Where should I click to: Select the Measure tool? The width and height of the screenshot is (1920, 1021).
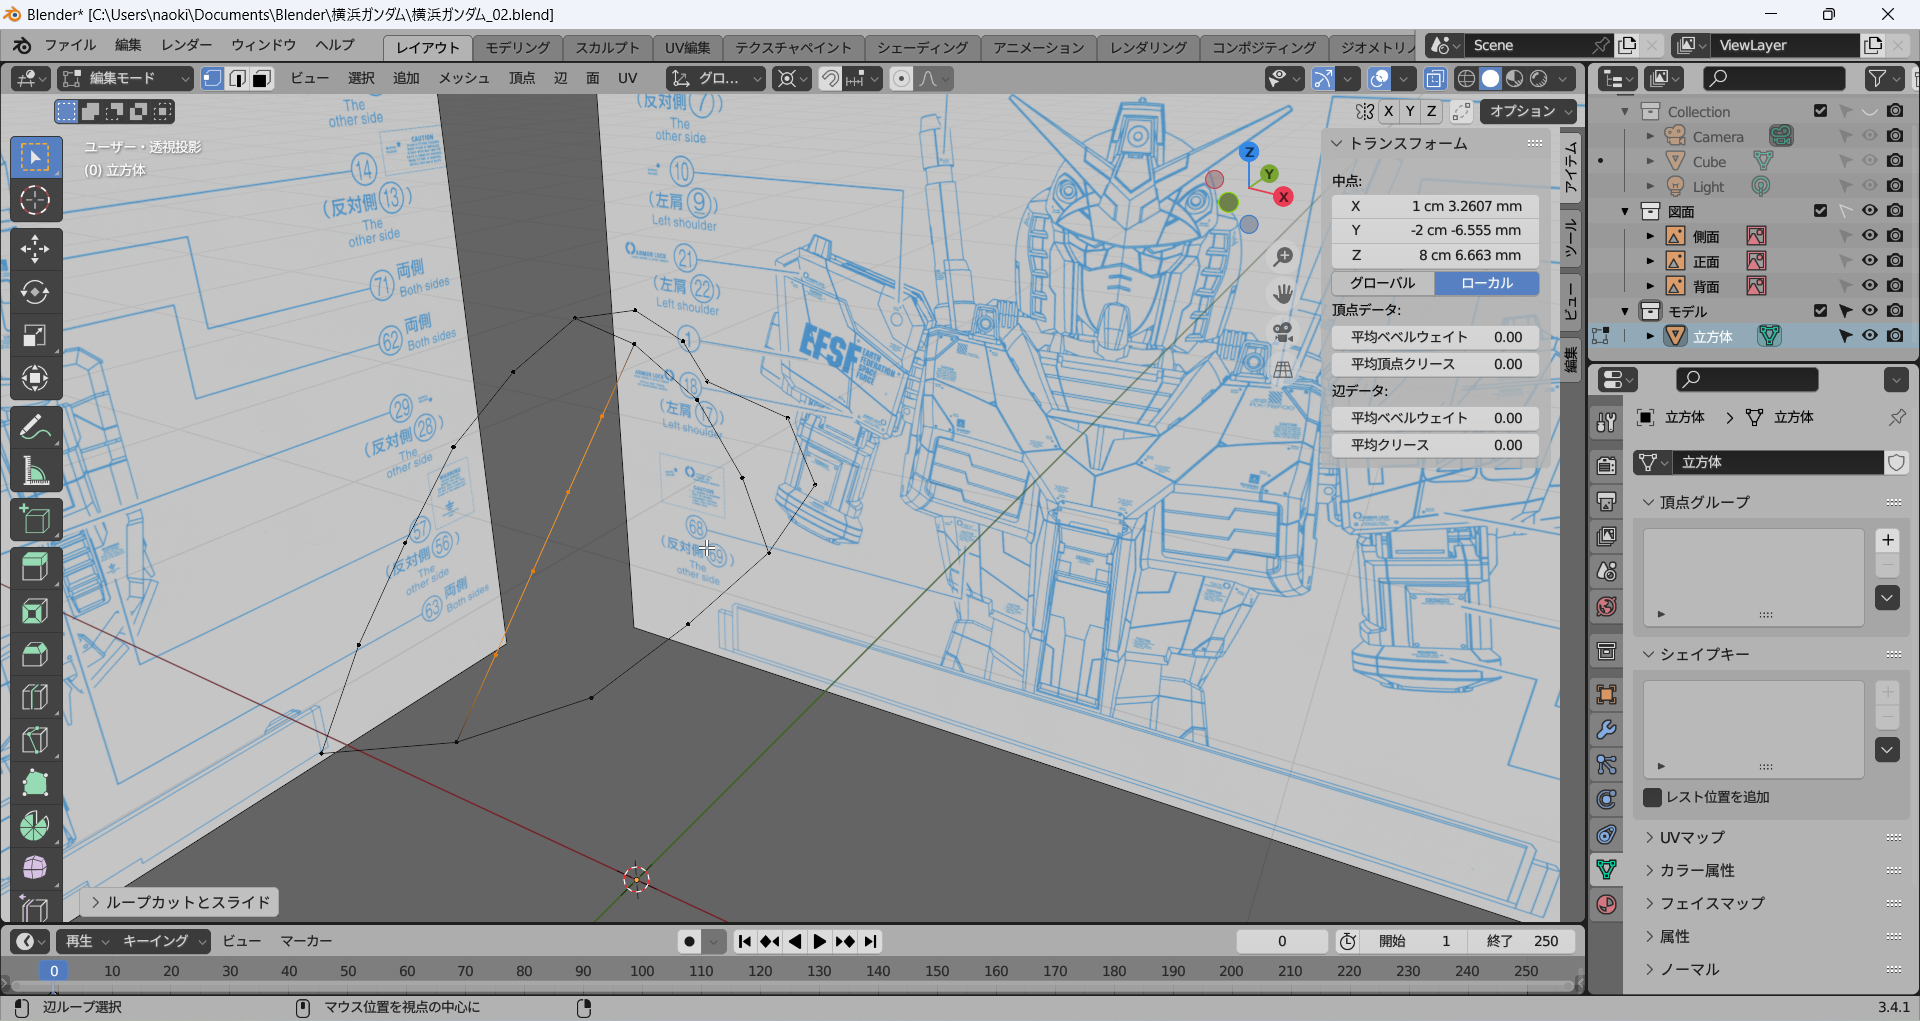coord(35,471)
